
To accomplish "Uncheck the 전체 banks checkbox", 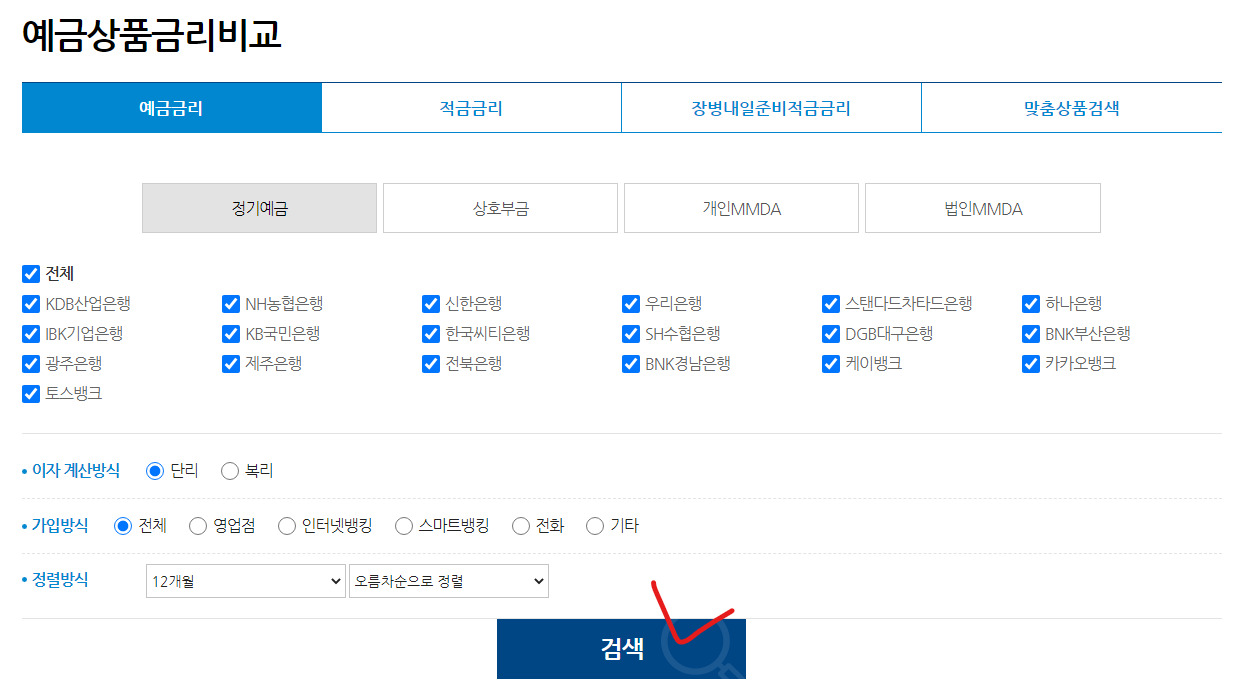I will coord(31,274).
